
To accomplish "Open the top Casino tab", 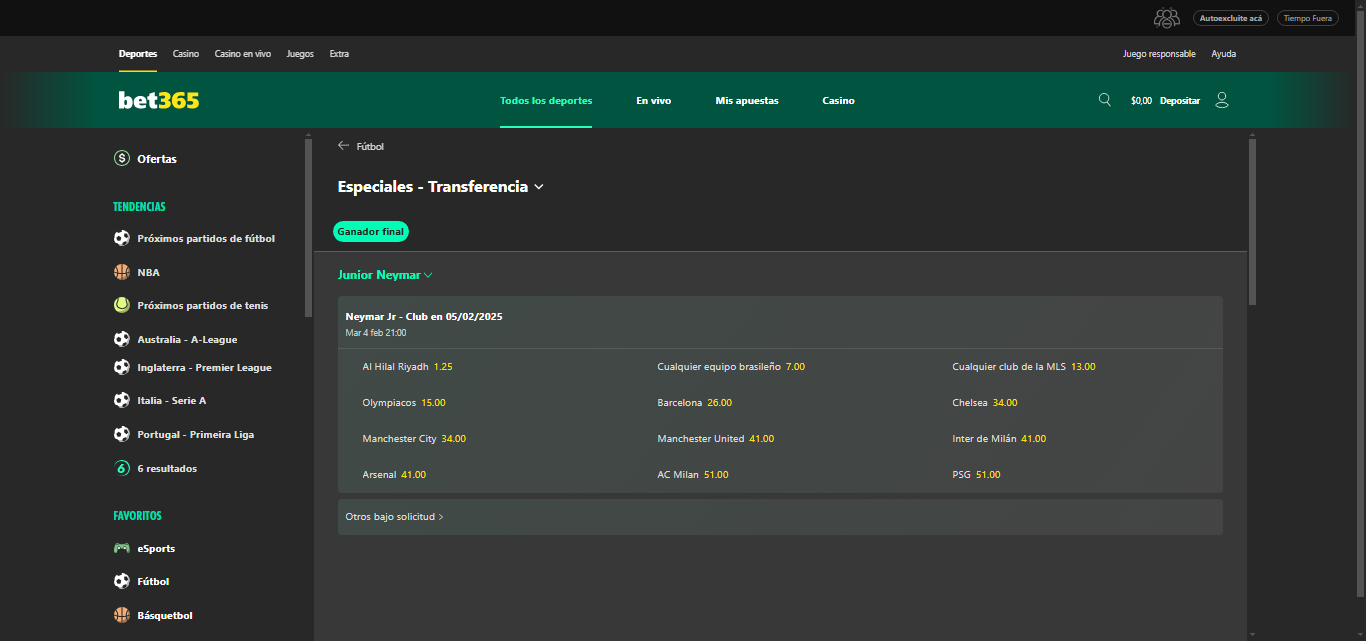I will point(186,54).
